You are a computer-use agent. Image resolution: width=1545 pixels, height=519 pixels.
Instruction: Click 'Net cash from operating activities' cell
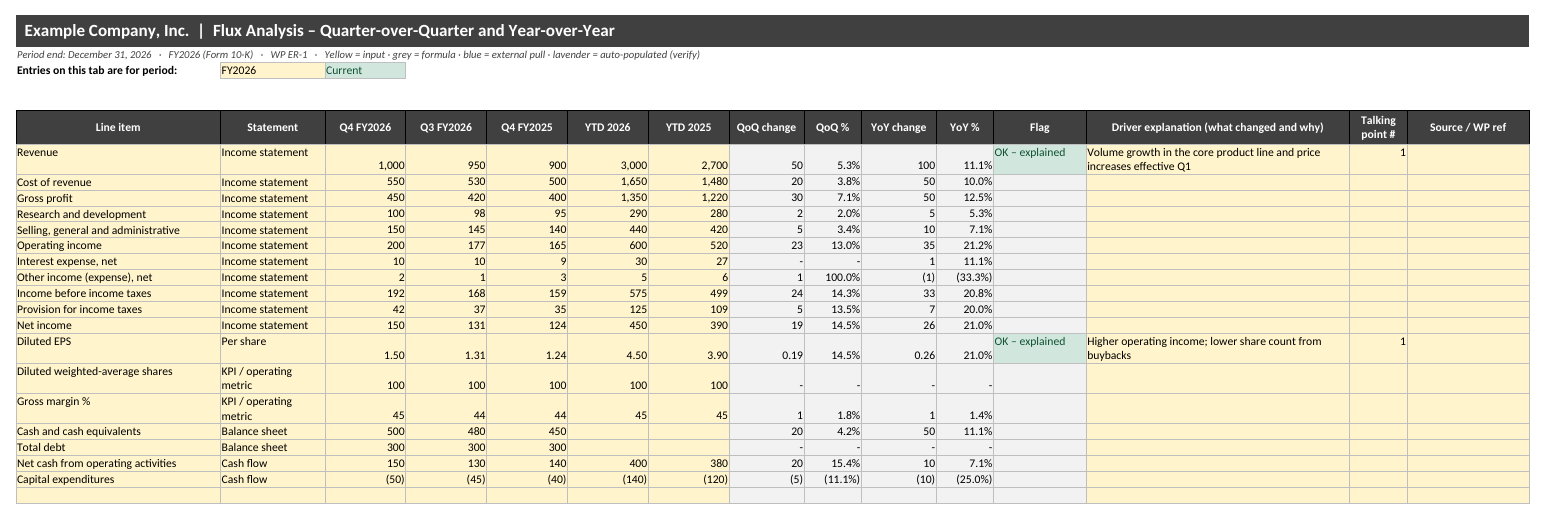pyautogui.click(x=118, y=464)
